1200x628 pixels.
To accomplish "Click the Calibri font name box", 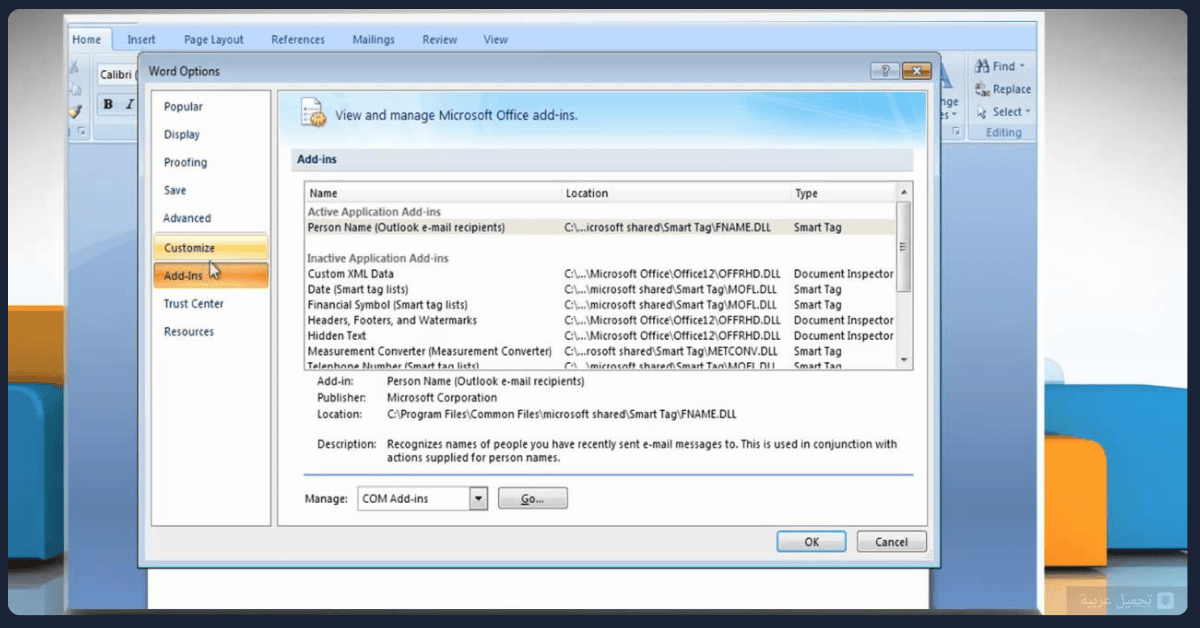I will coord(117,75).
